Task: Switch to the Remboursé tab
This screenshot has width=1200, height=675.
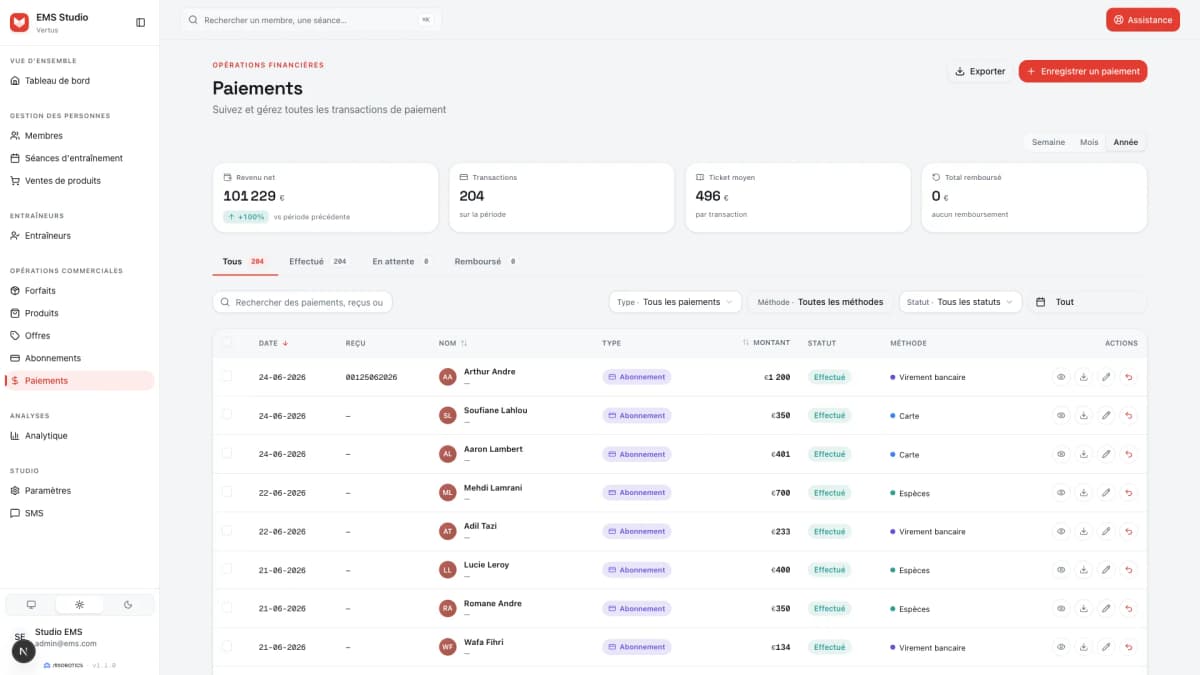Action: (485, 261)
